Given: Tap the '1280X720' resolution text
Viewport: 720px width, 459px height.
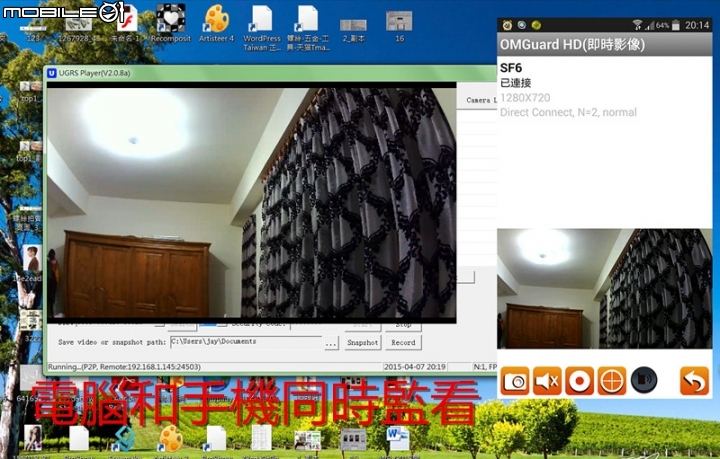Looking at the screenshot, I should tap(525, 98).
